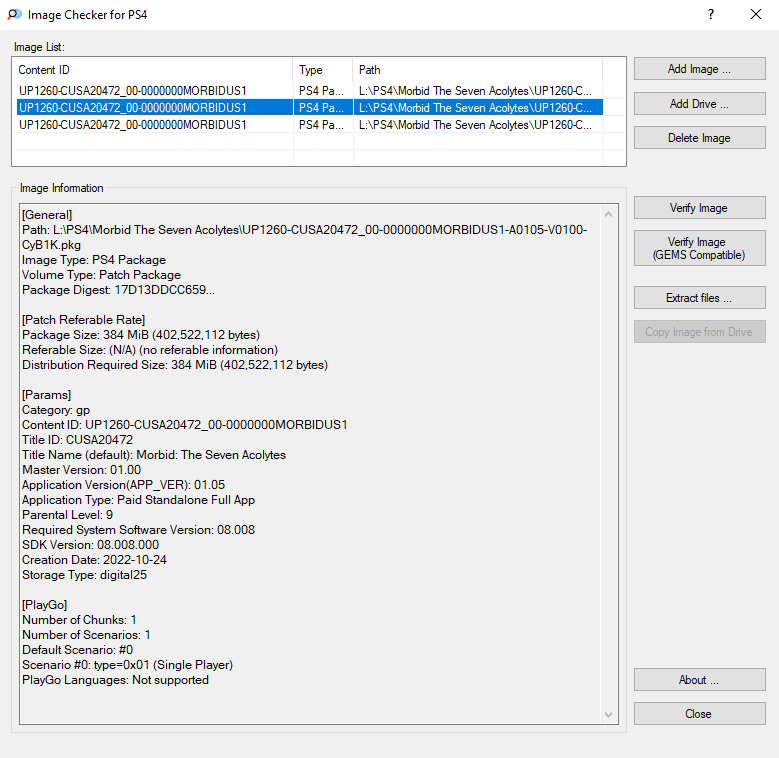The height and width of the screenshot is (758, 779).
Task: Click the Application Version(APP_VER) line
Action: pyautogui.click(x=123, y=485)
